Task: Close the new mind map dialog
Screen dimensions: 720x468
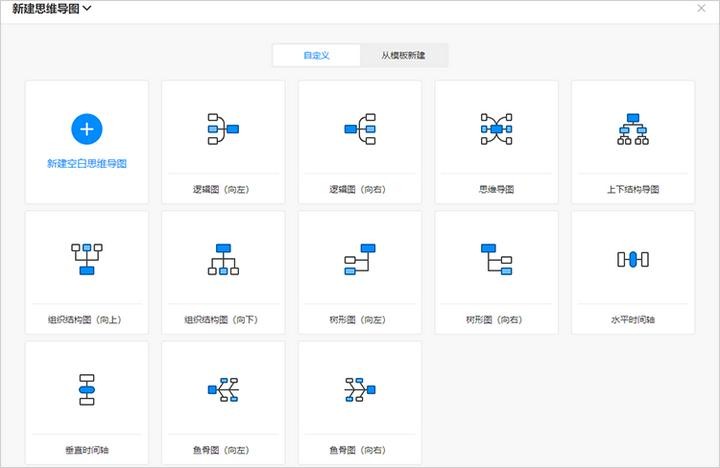Action: tap(701, 8)
